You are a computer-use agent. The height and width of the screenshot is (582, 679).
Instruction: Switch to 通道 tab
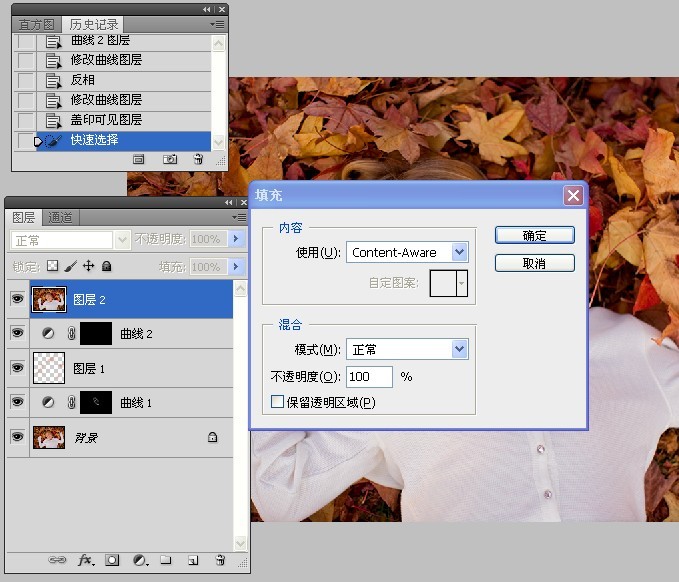60,217
